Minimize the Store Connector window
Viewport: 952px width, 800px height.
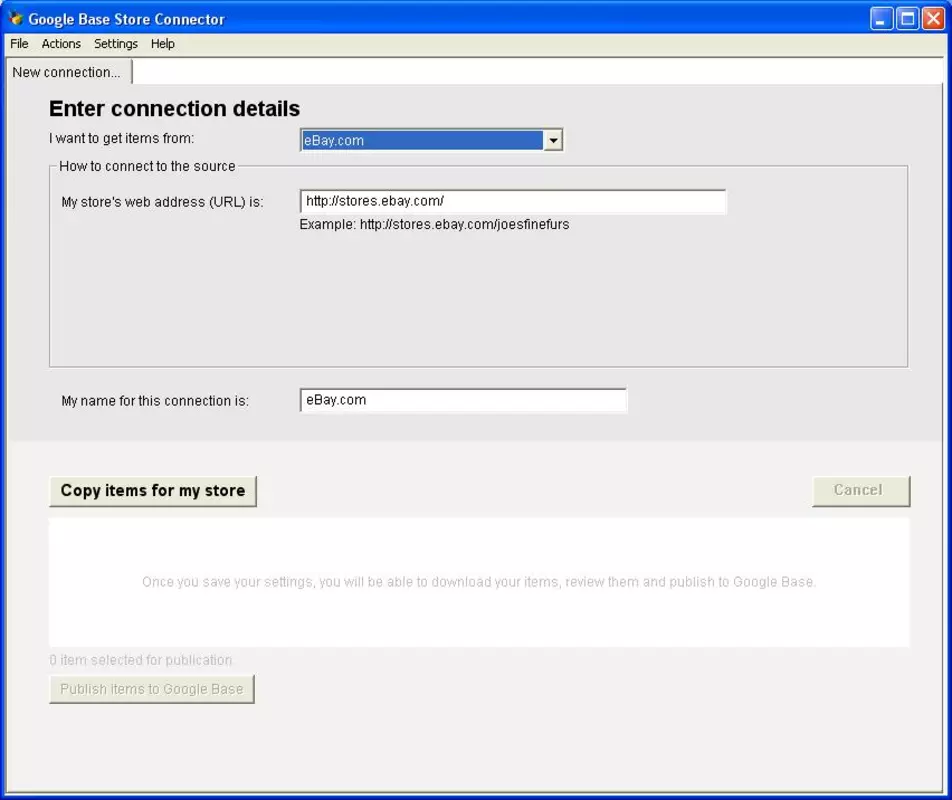pos(881,19)
